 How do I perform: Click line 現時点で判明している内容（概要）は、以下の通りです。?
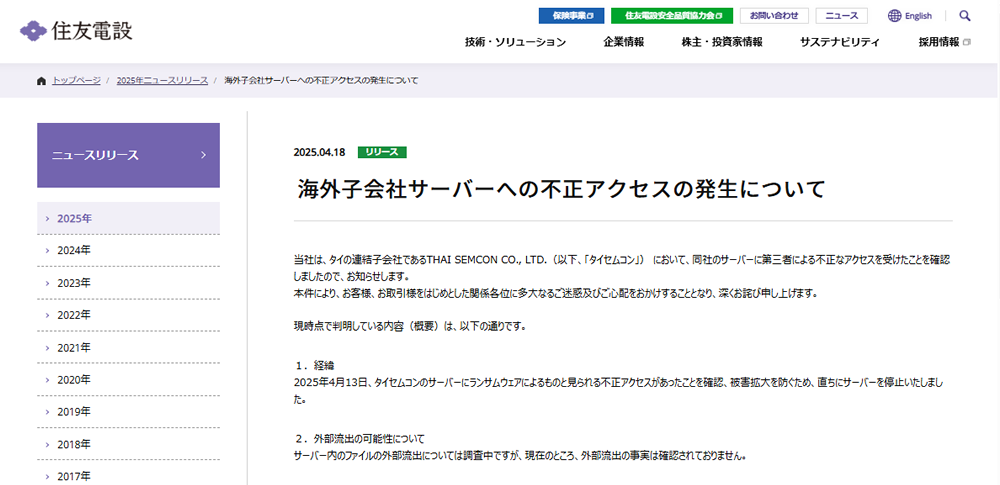point(409,326)
